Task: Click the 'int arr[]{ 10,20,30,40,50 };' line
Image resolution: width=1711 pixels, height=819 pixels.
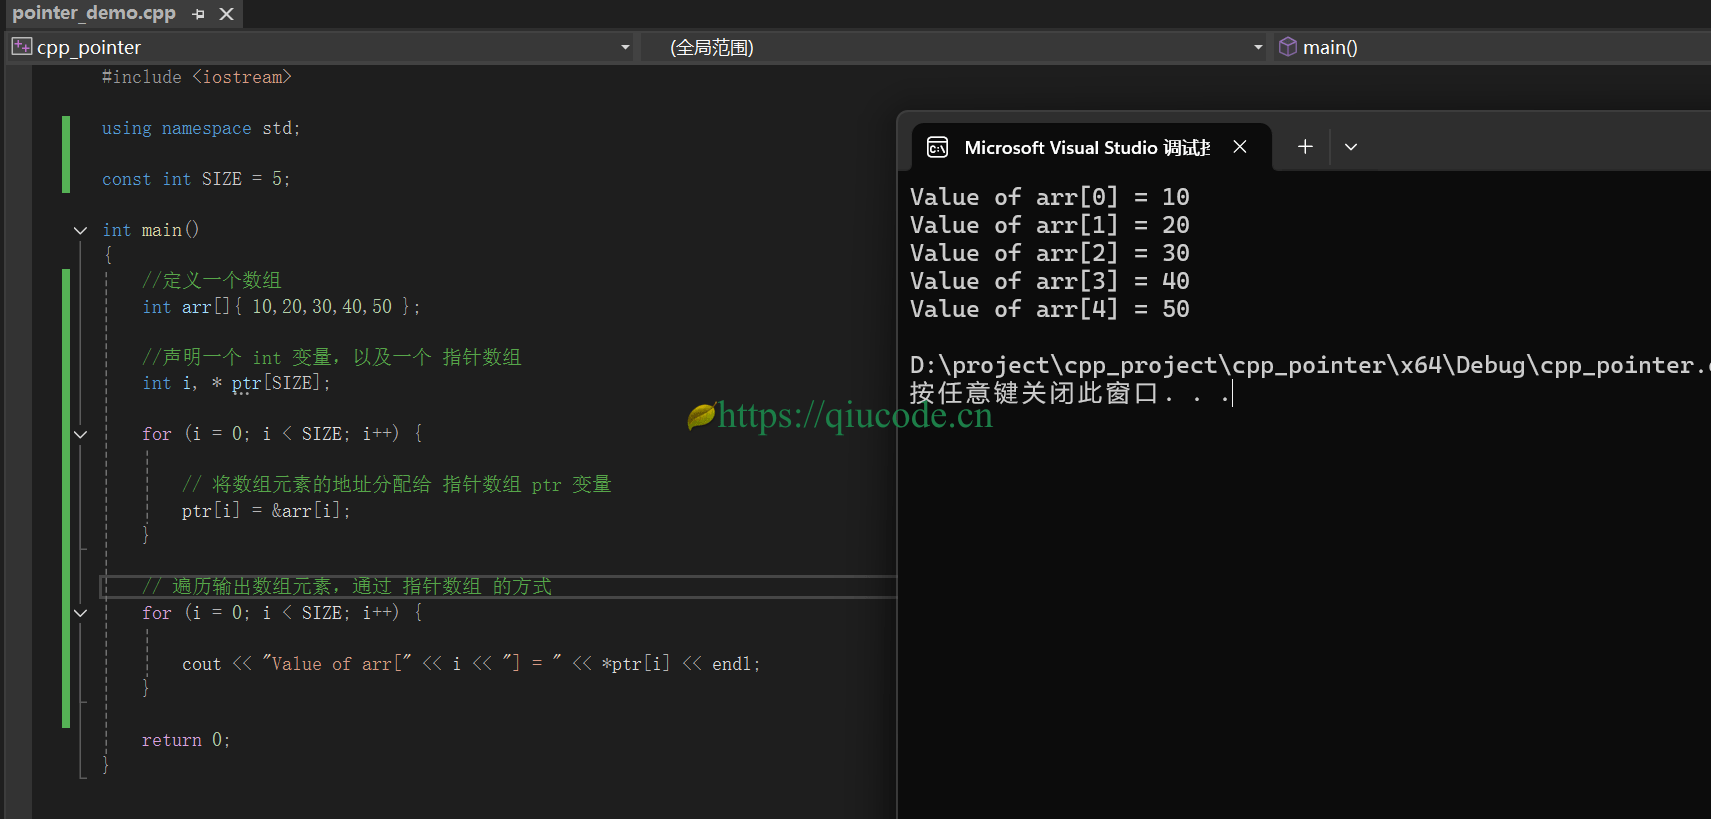Action: [x=281, y=307]
